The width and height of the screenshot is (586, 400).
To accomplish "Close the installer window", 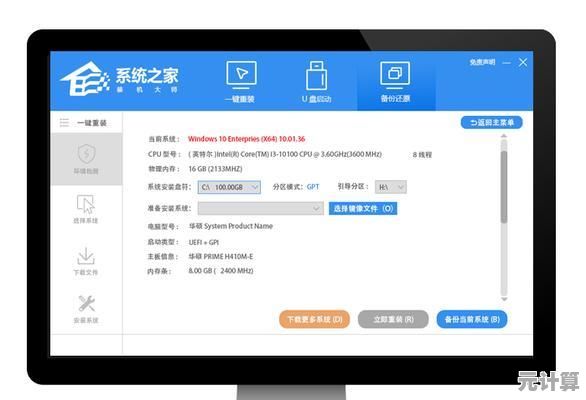I will coord(523,62).
